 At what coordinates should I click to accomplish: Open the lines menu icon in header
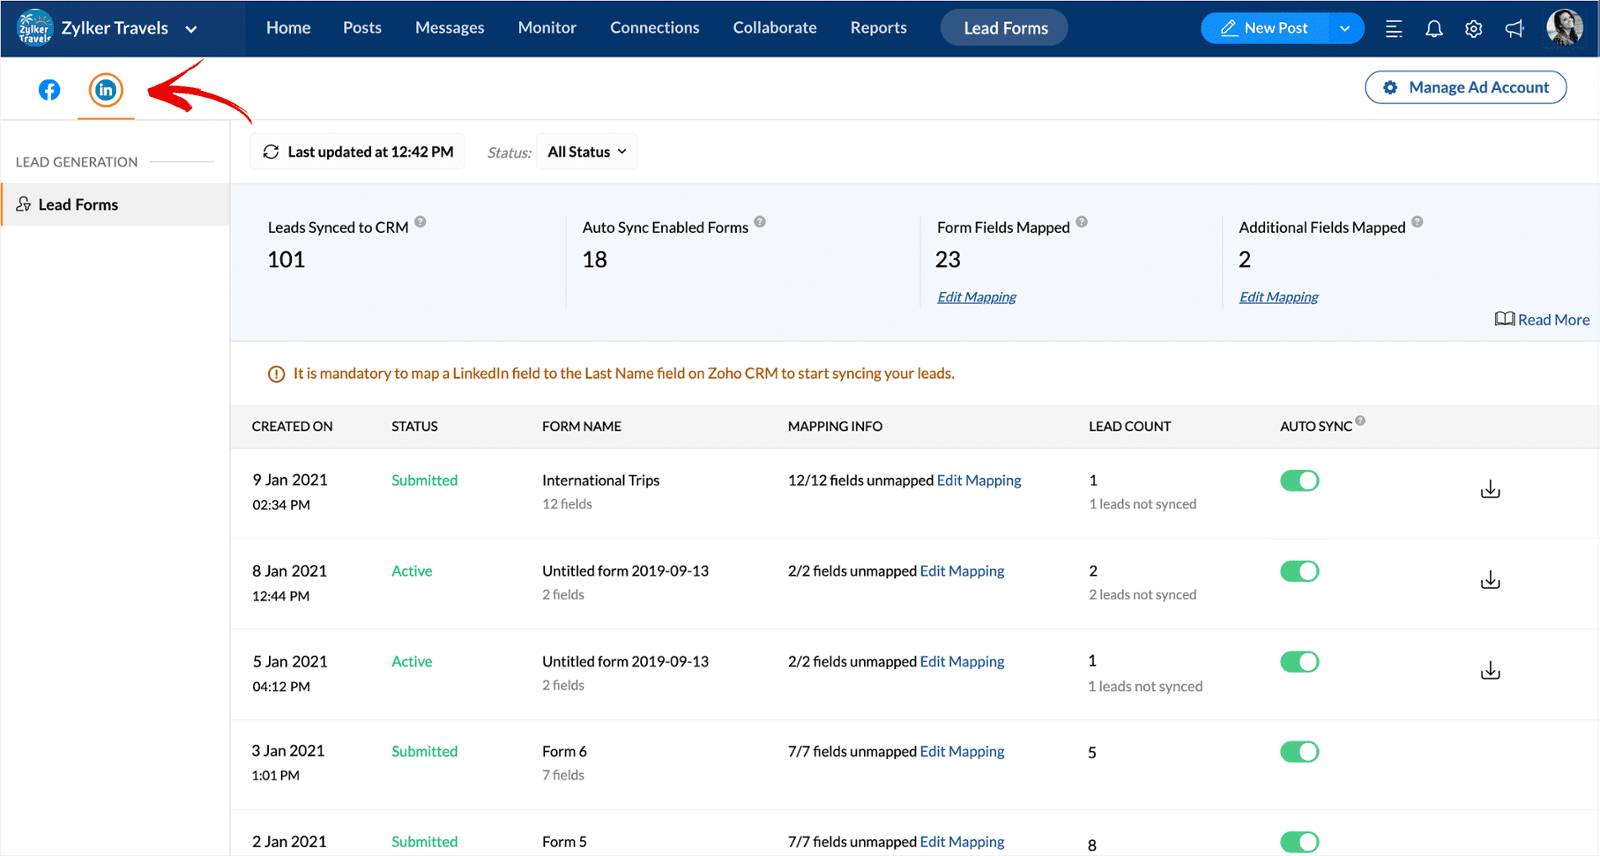click(1393, 29)
